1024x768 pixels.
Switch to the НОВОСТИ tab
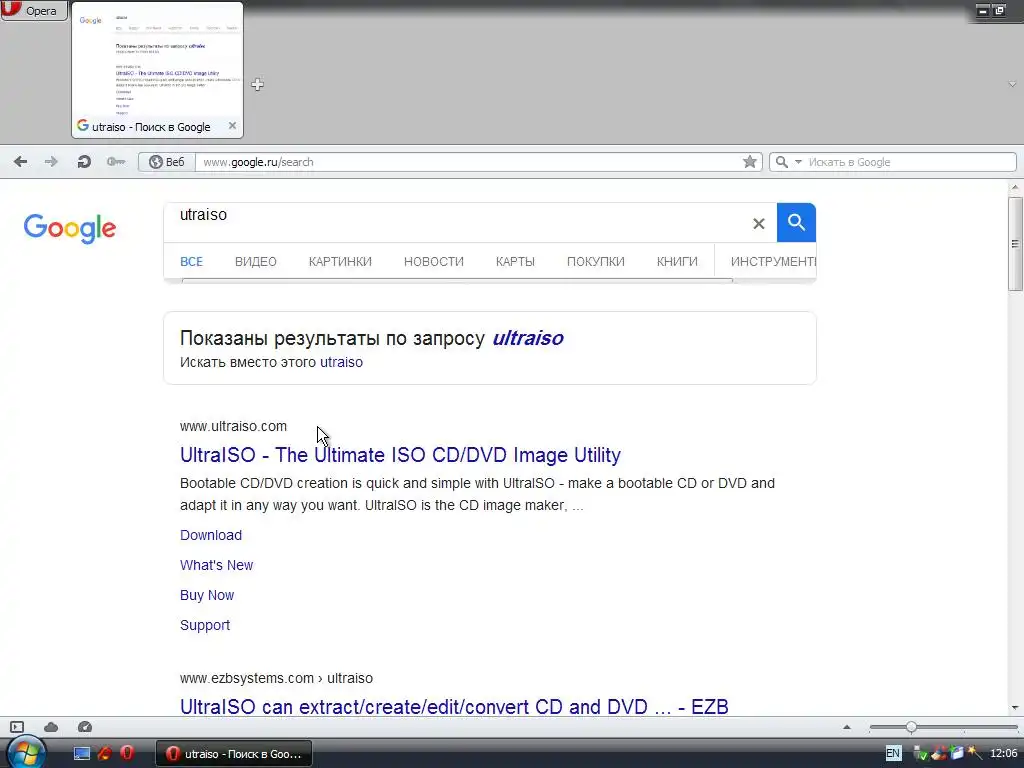[x=434, y=262]
